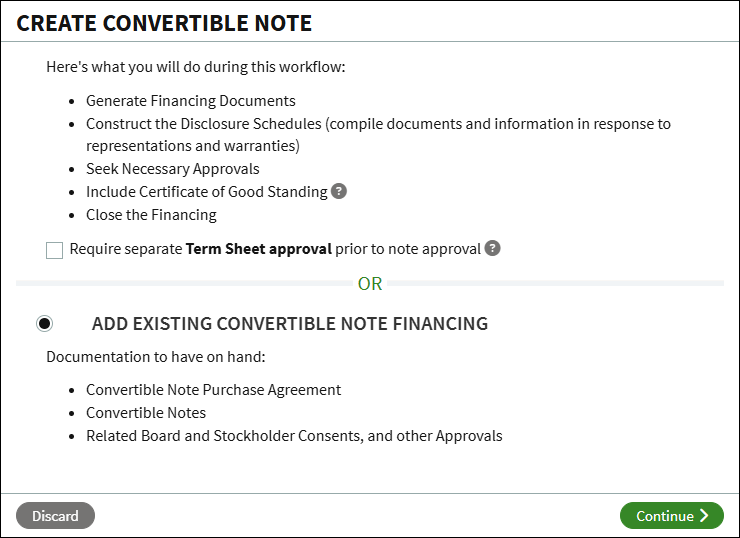Viewport: 740px width, 538px height.
Task: Click the Construct the Disclosure Schedules item
Action: point(378,134)
